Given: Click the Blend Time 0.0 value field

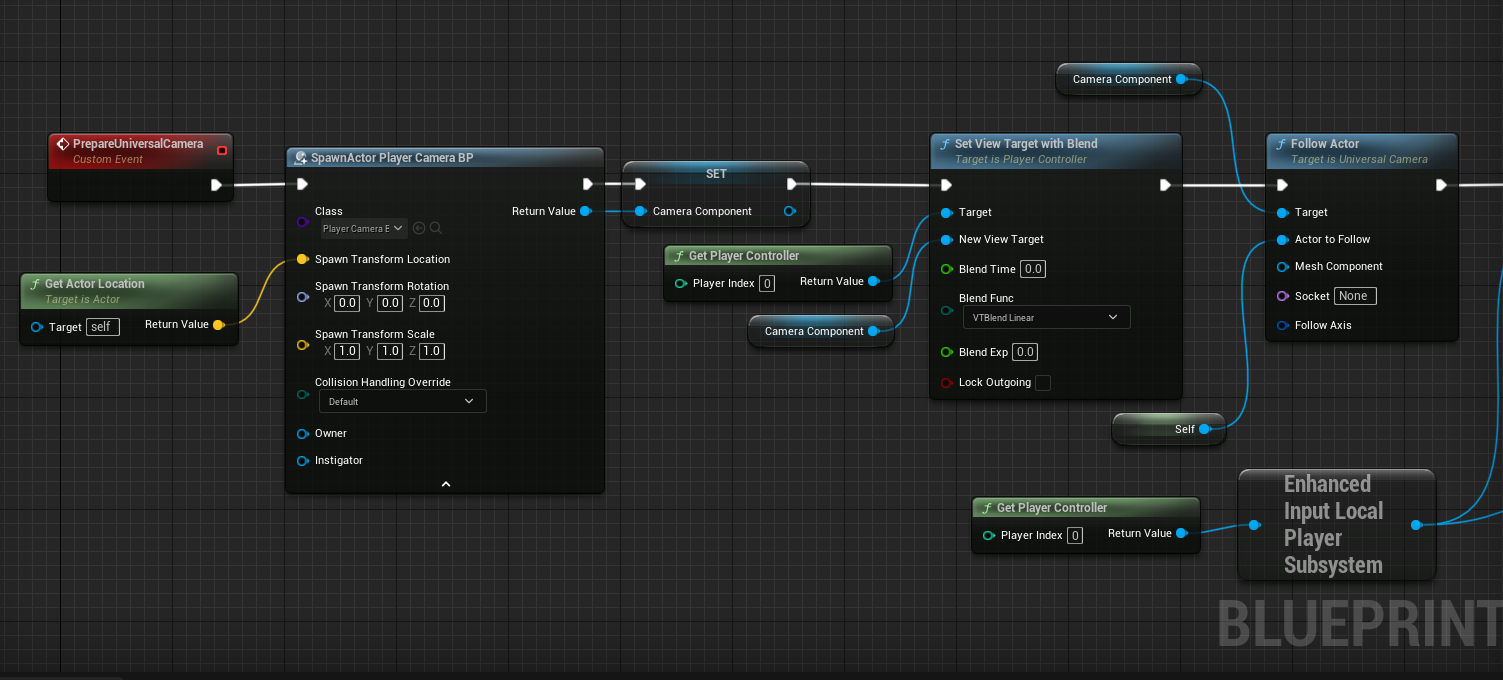Looking at the screenshot, I should (1033, 269).
